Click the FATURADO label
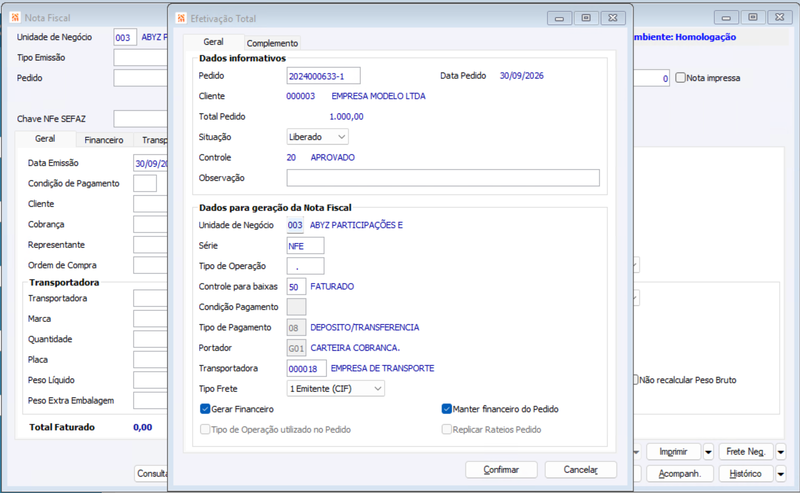This screenshot has width=800, height=493. click(332, 286)
